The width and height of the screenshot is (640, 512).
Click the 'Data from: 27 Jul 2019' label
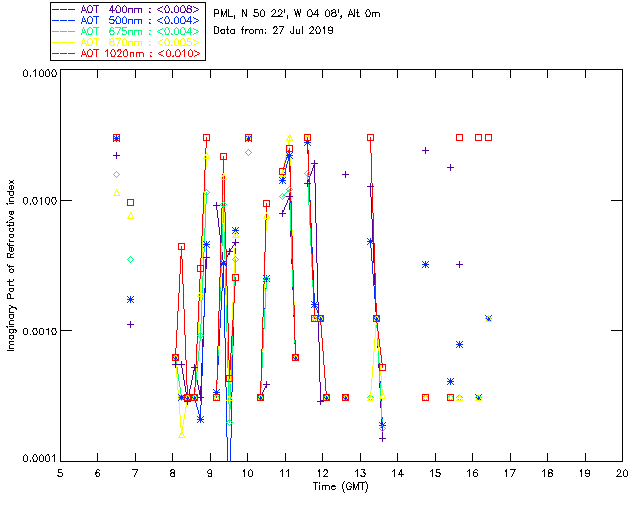click(273, 31)
